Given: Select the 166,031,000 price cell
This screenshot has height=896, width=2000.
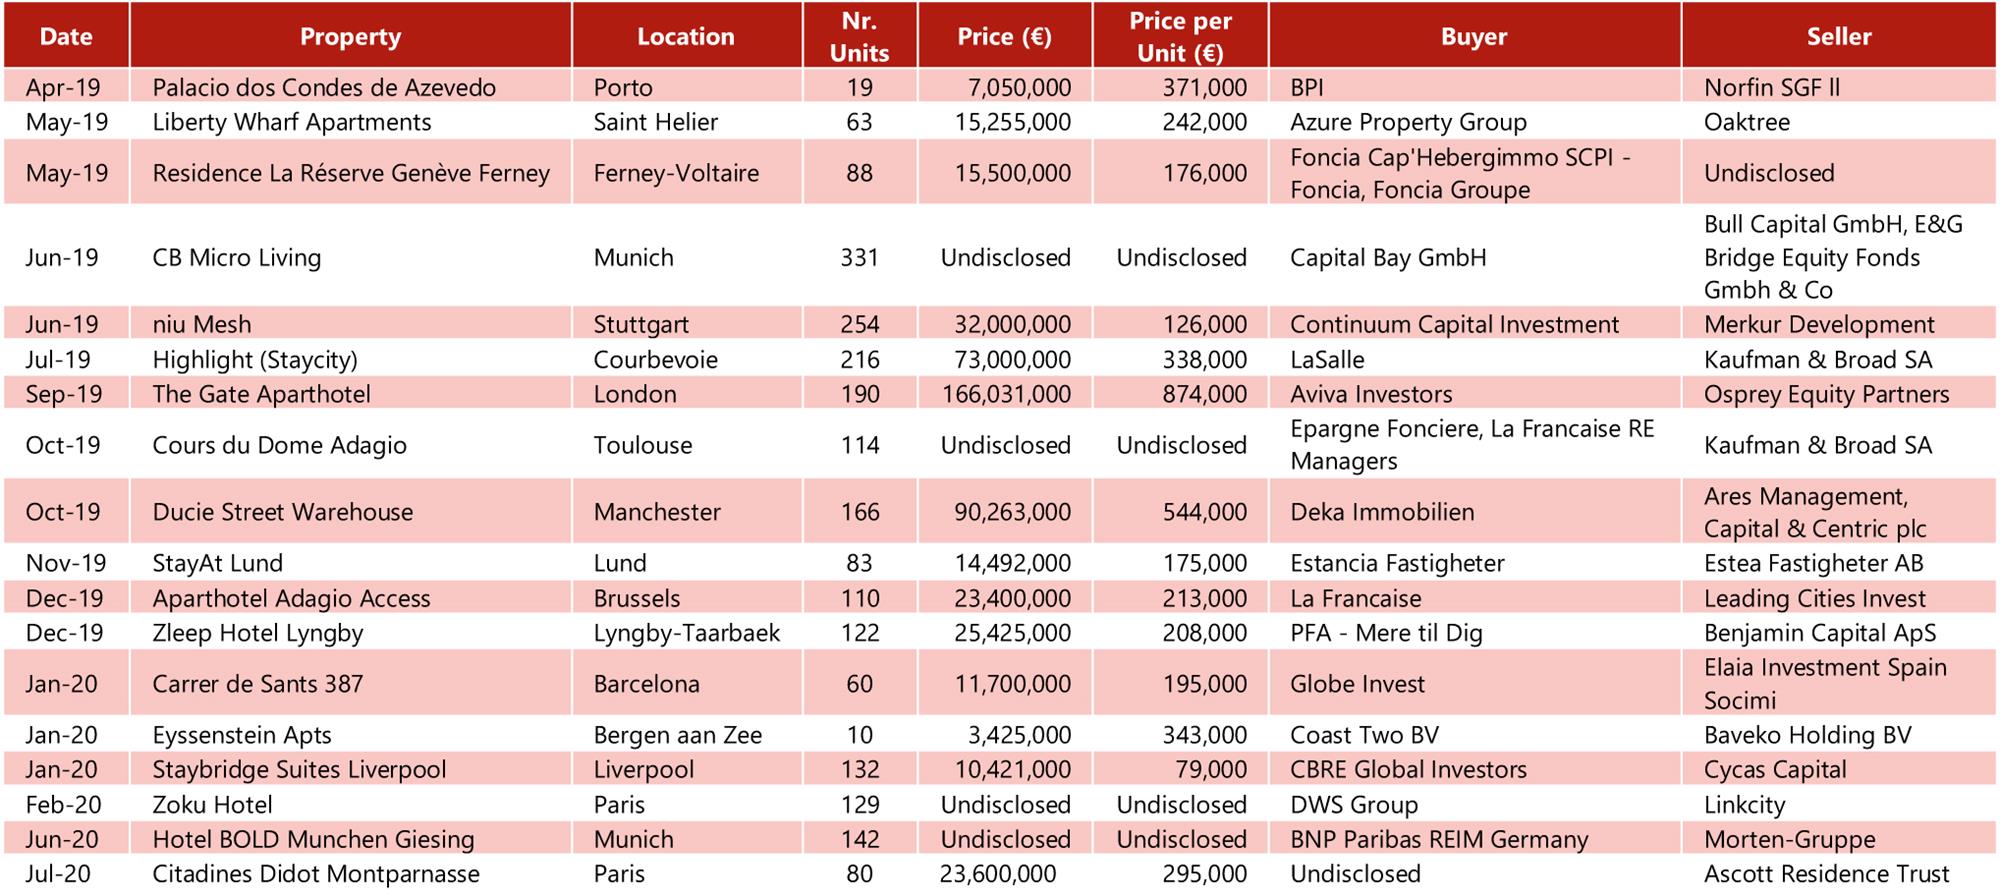Looking at the screenshot, I should 1006,394.
